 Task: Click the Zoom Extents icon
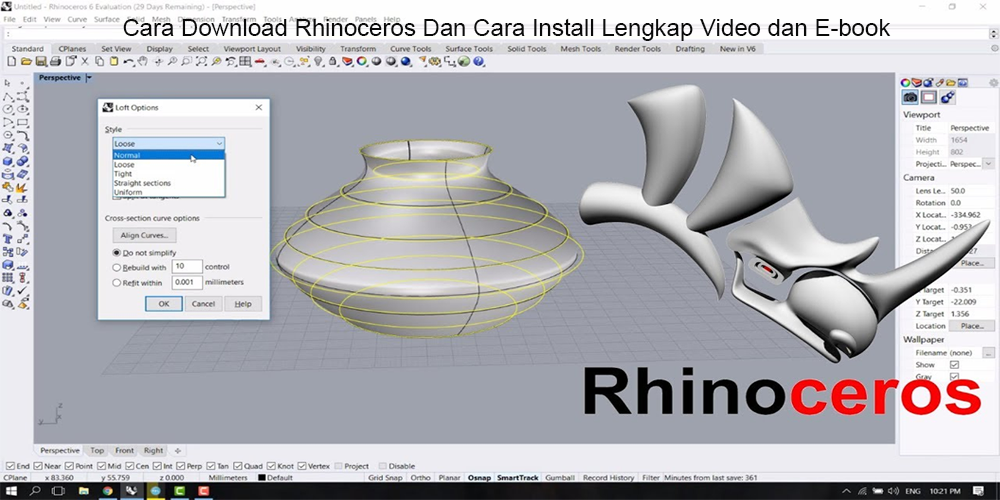click(x=202, y=61)
